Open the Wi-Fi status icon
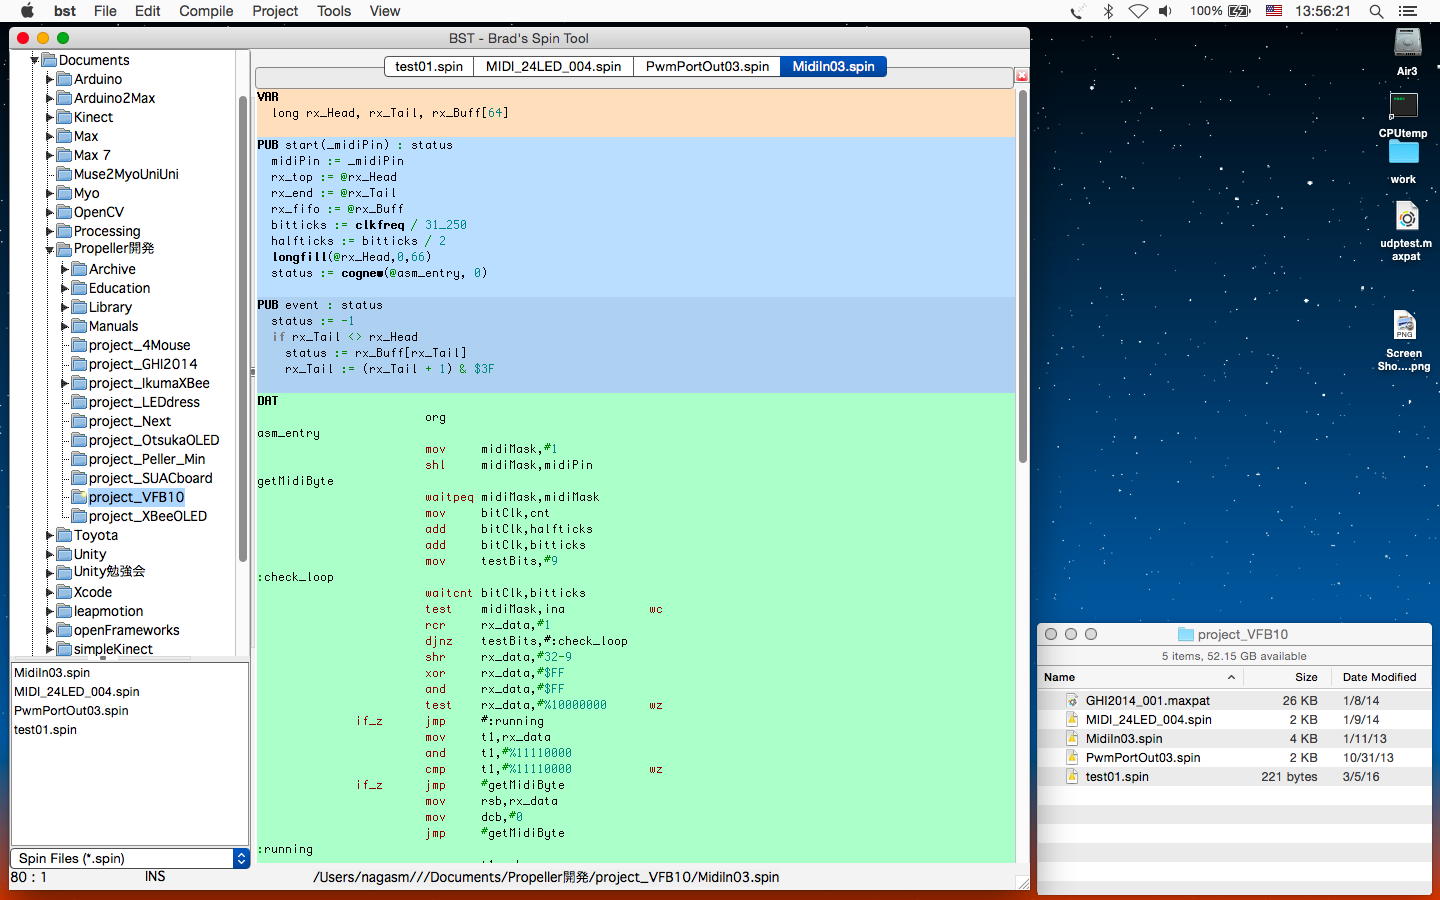Viewport: 1440px width, 900px height. coord(1138,11)
